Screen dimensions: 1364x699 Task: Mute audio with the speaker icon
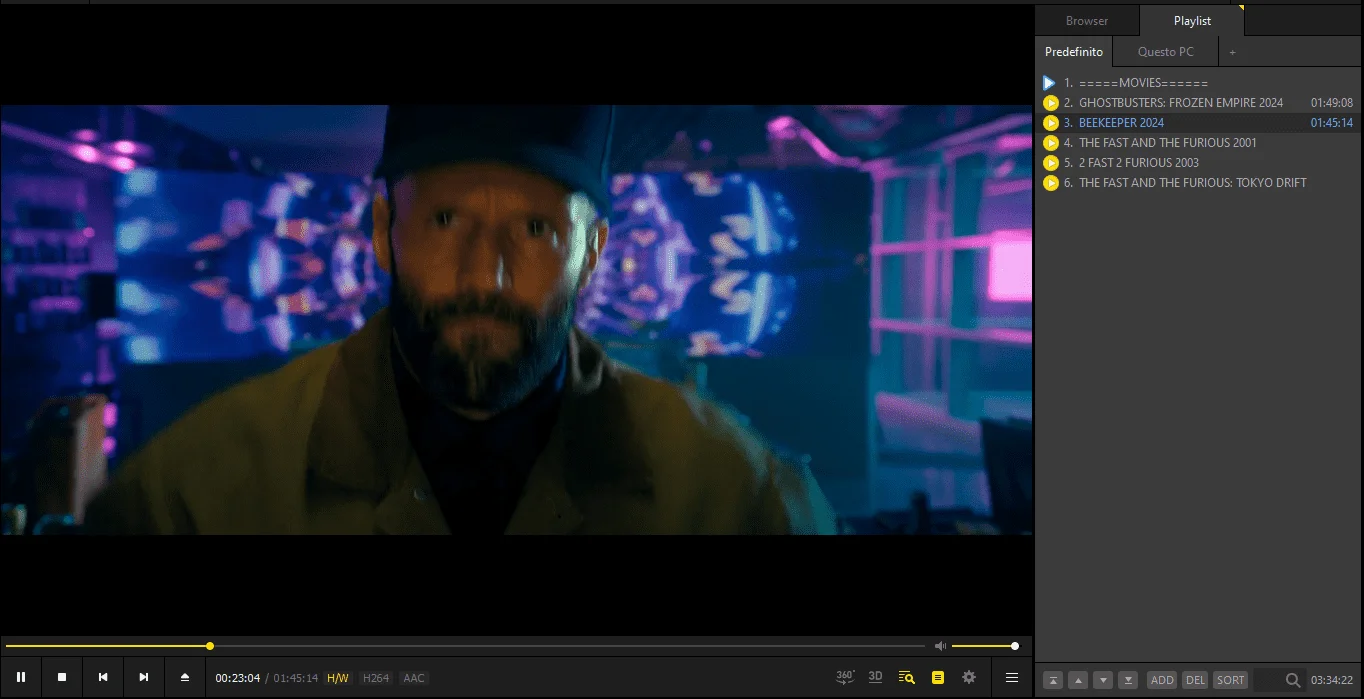(x=940, y=646)
